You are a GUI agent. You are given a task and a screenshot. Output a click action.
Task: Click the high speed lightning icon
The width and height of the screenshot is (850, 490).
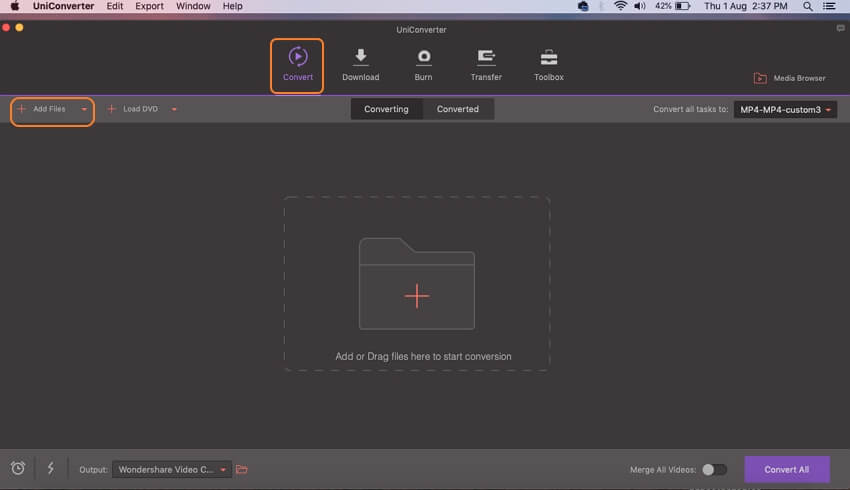[x=50, y=468]
